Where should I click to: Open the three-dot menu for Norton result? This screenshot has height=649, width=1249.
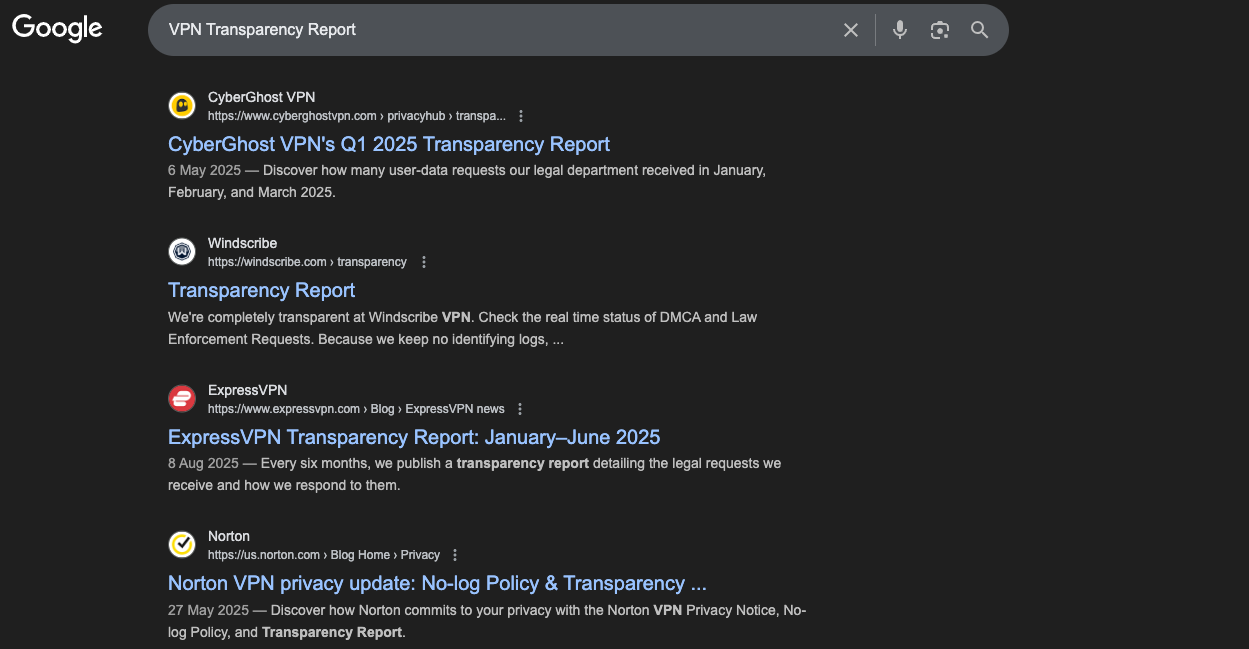(454, 554)
